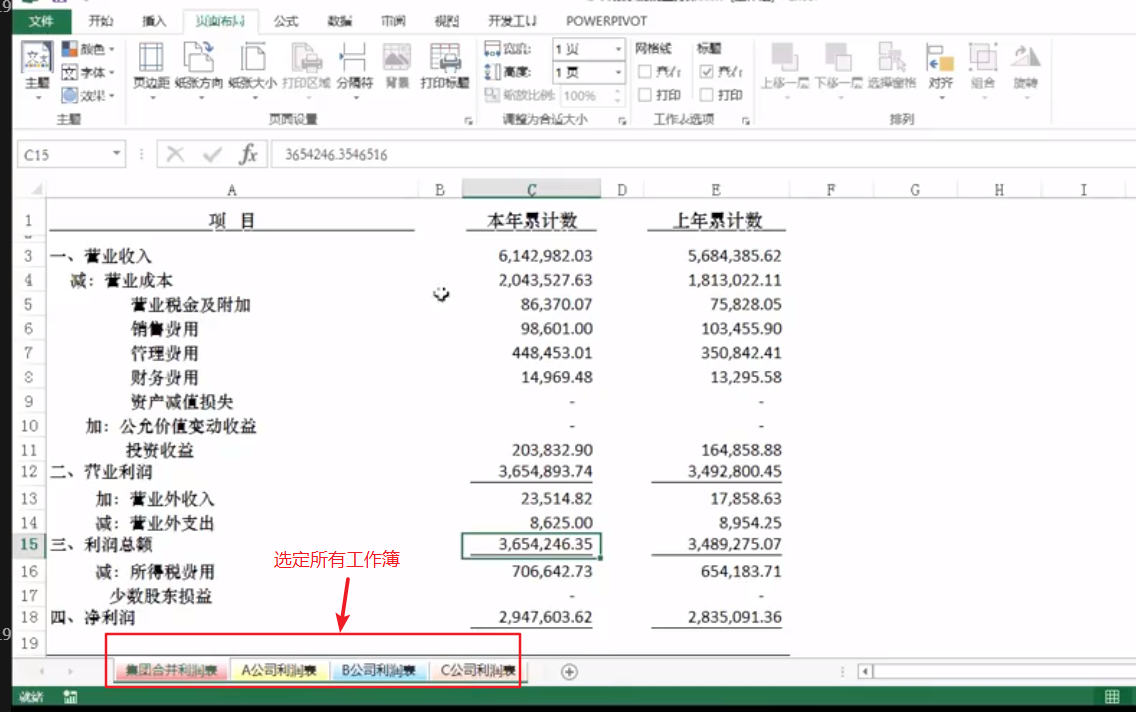Open the Margins (页边距) tool

click(x=150, y=65)
